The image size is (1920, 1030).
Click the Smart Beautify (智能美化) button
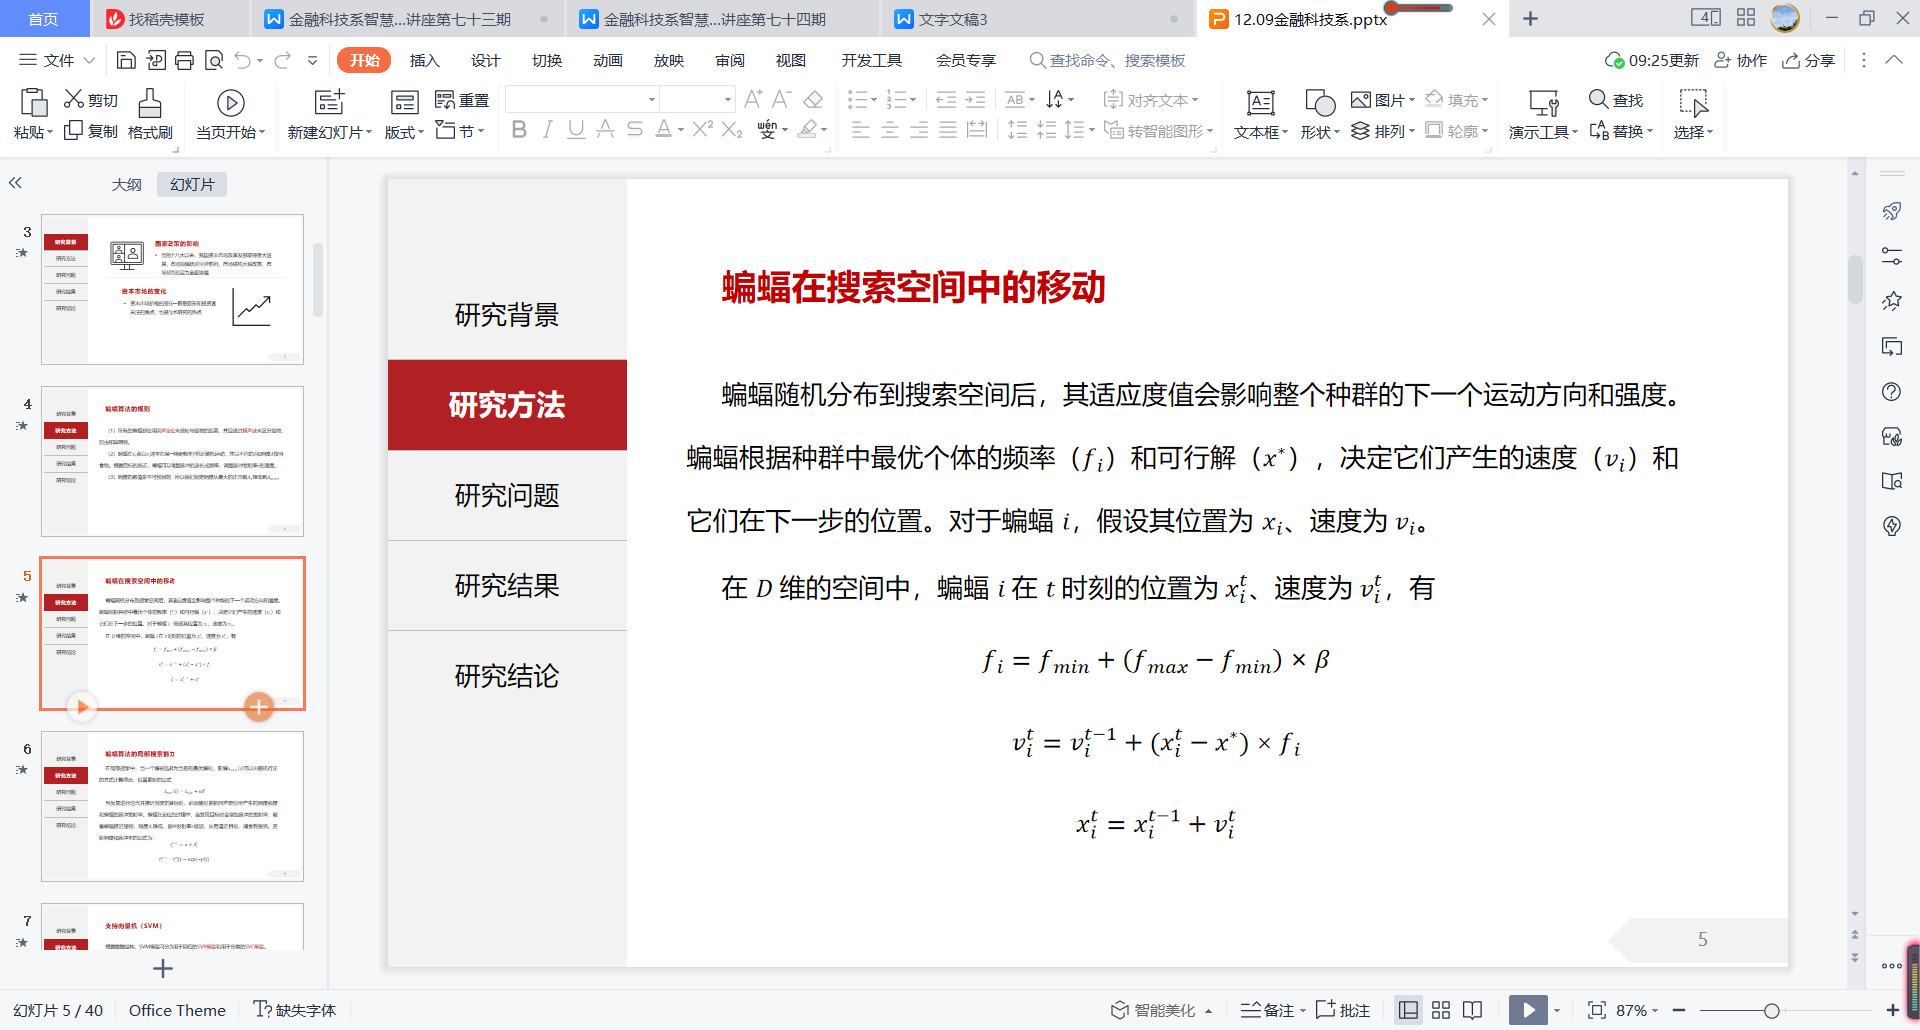point(1160,1010)
